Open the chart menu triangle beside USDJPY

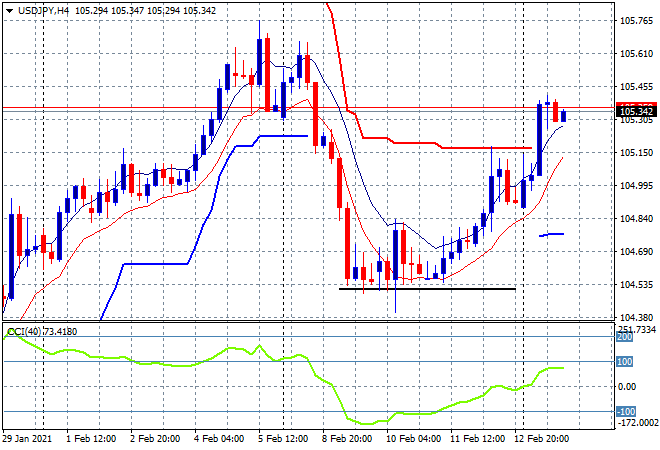click(9, 11)
